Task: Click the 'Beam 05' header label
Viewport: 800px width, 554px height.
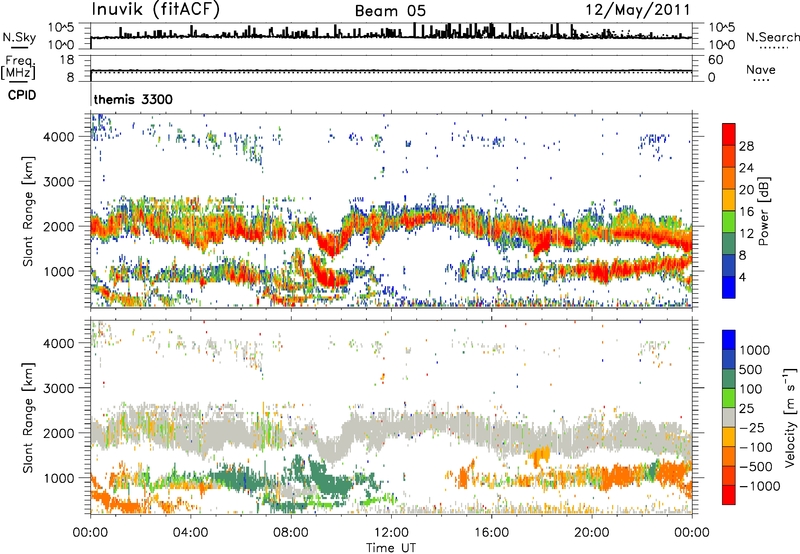Action: click(390, 11)
